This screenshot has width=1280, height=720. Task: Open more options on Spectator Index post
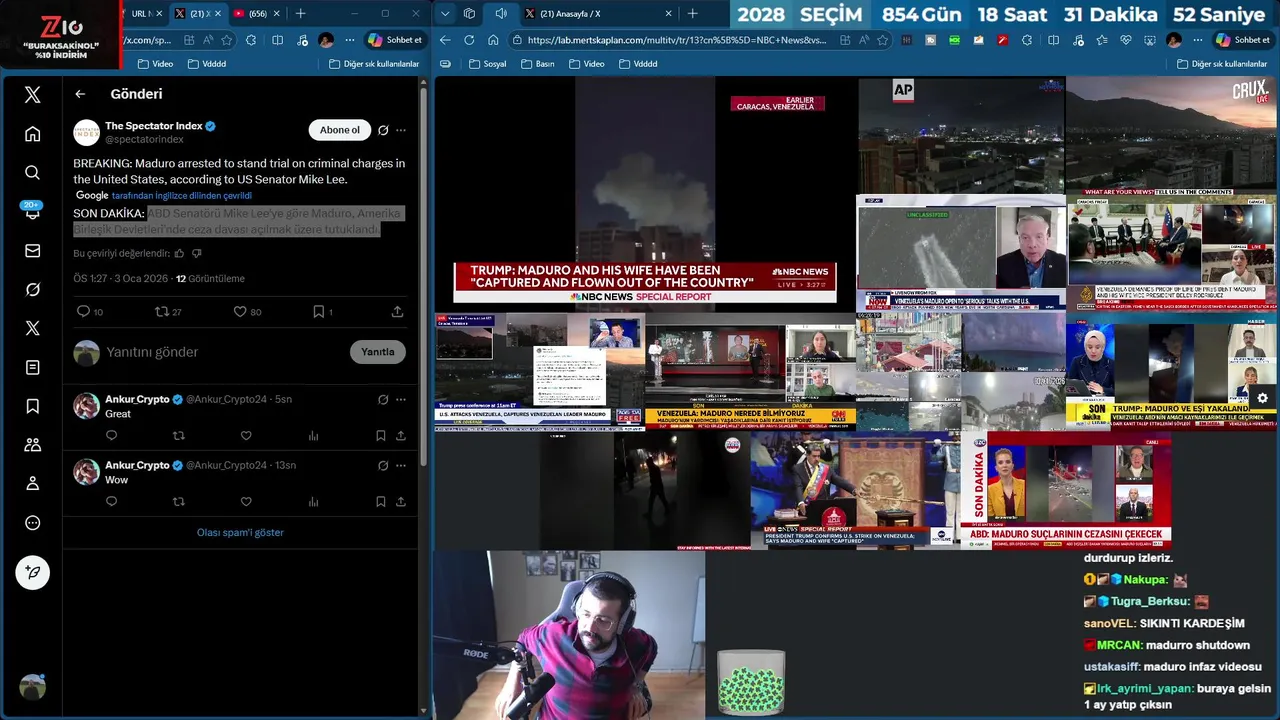[401, 130]
